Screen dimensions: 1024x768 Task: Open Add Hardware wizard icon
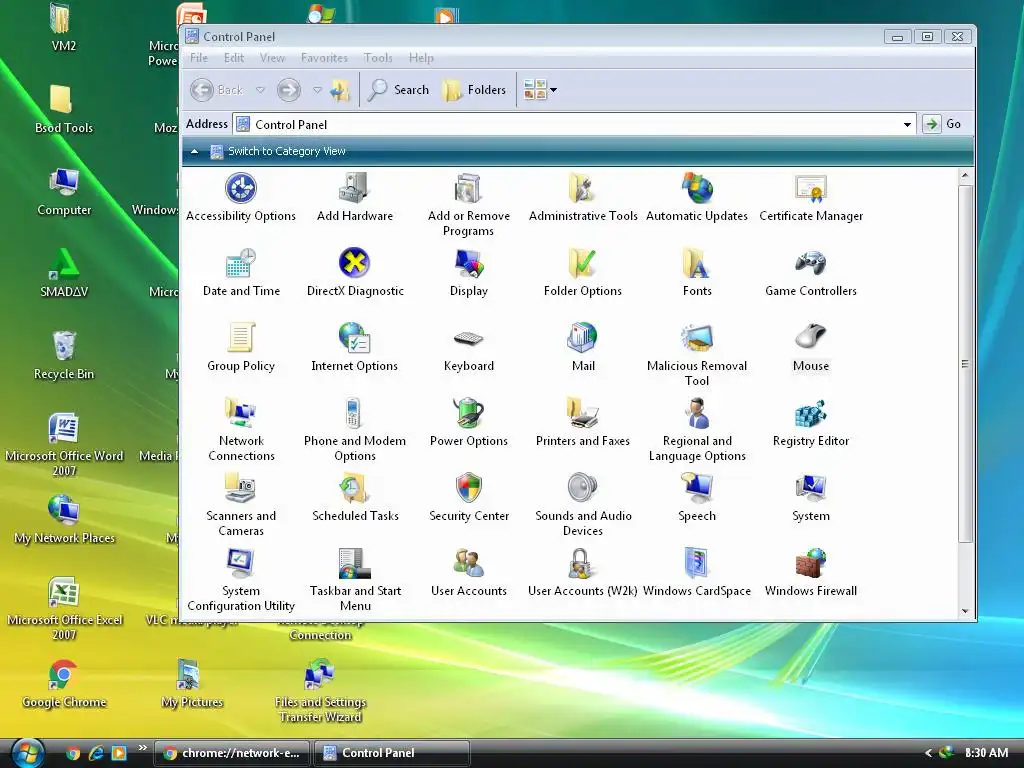pyautogui.click(x=355, y=188)
